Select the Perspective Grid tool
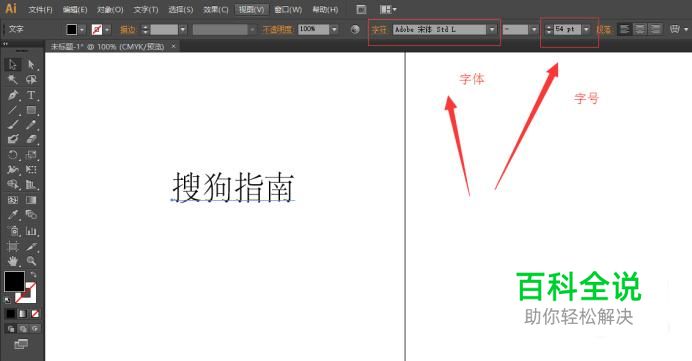Screen dimensions: 692x361 point(31,184)
